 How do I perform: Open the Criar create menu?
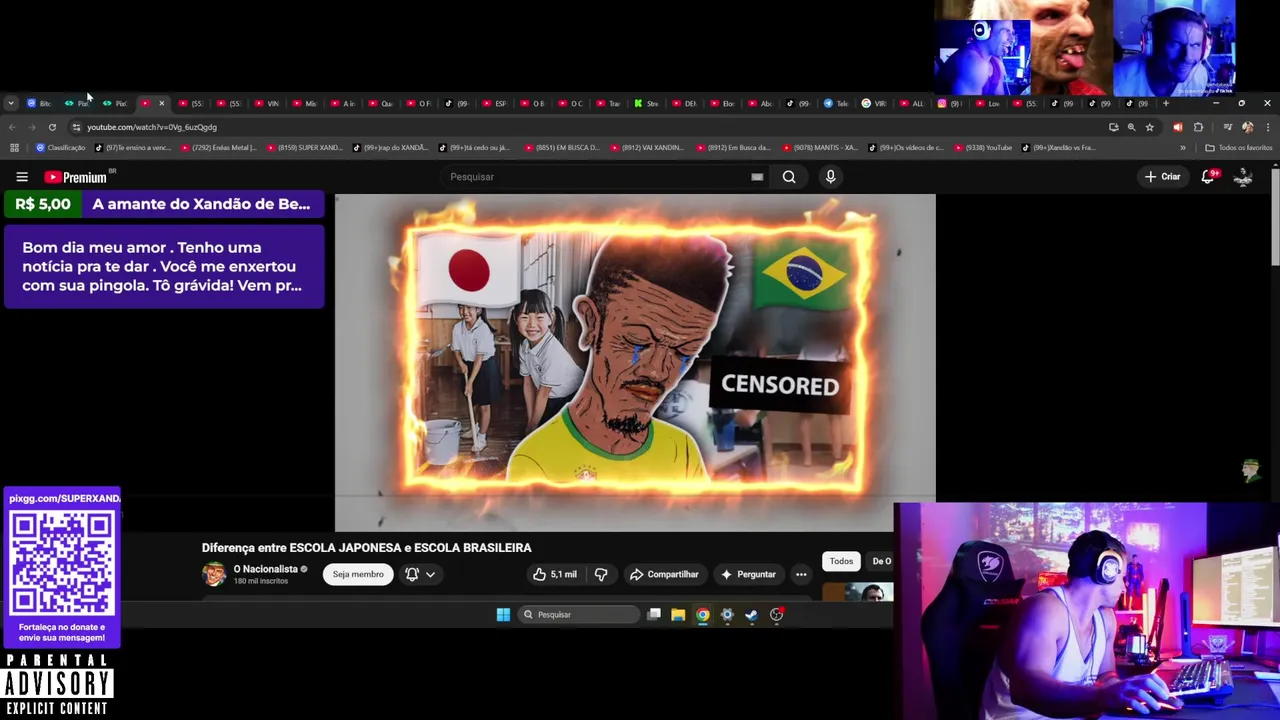click(1163, 177)
